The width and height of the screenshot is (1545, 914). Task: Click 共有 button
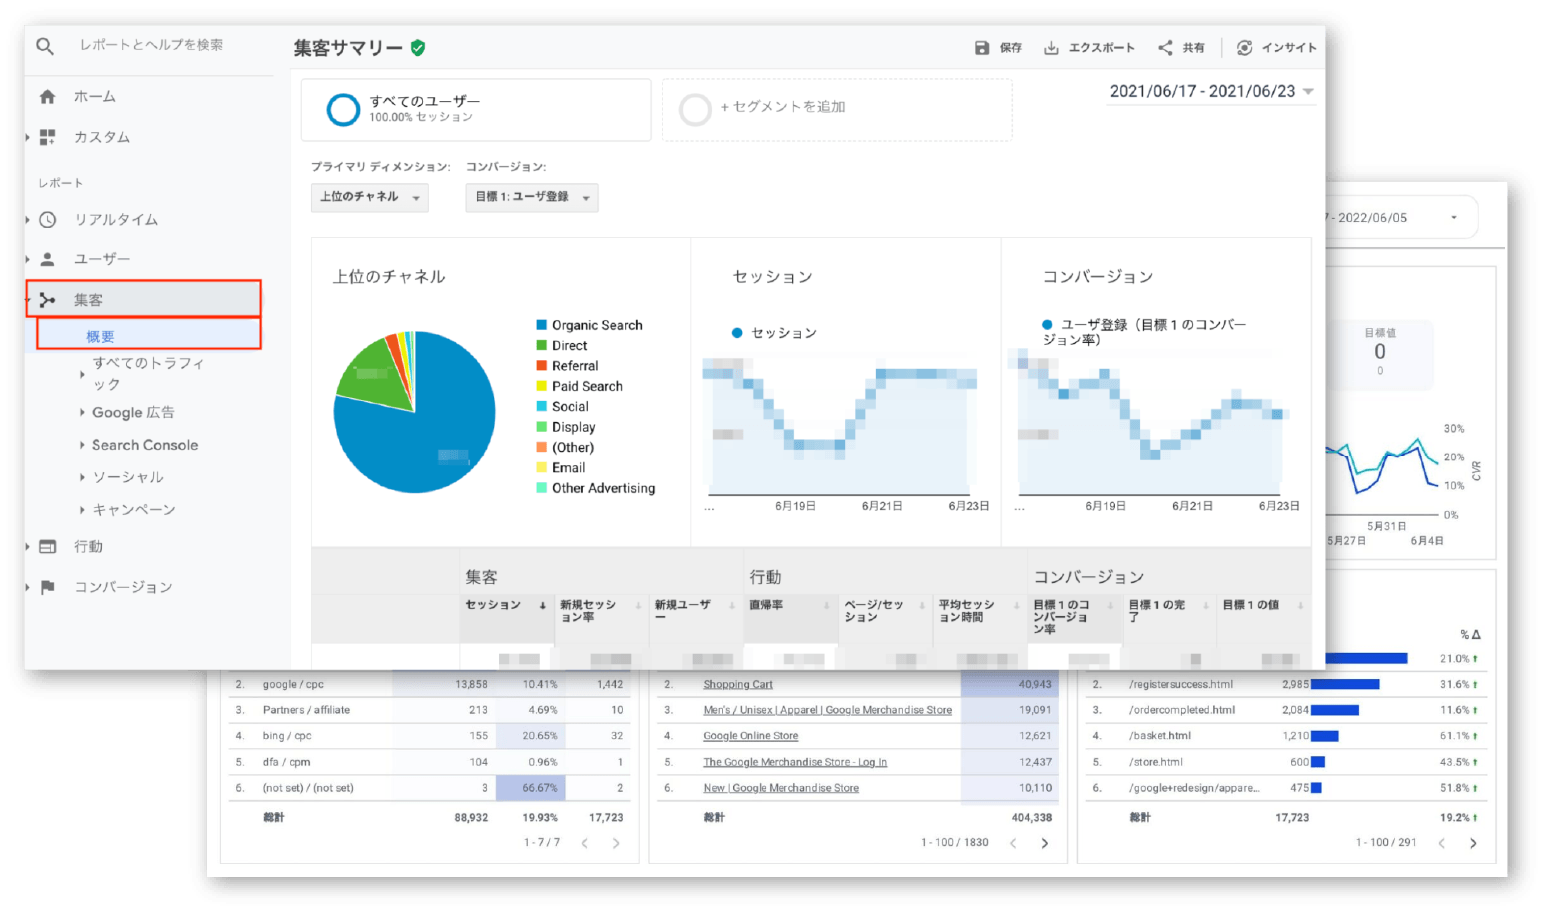[x=1181, y=48]
